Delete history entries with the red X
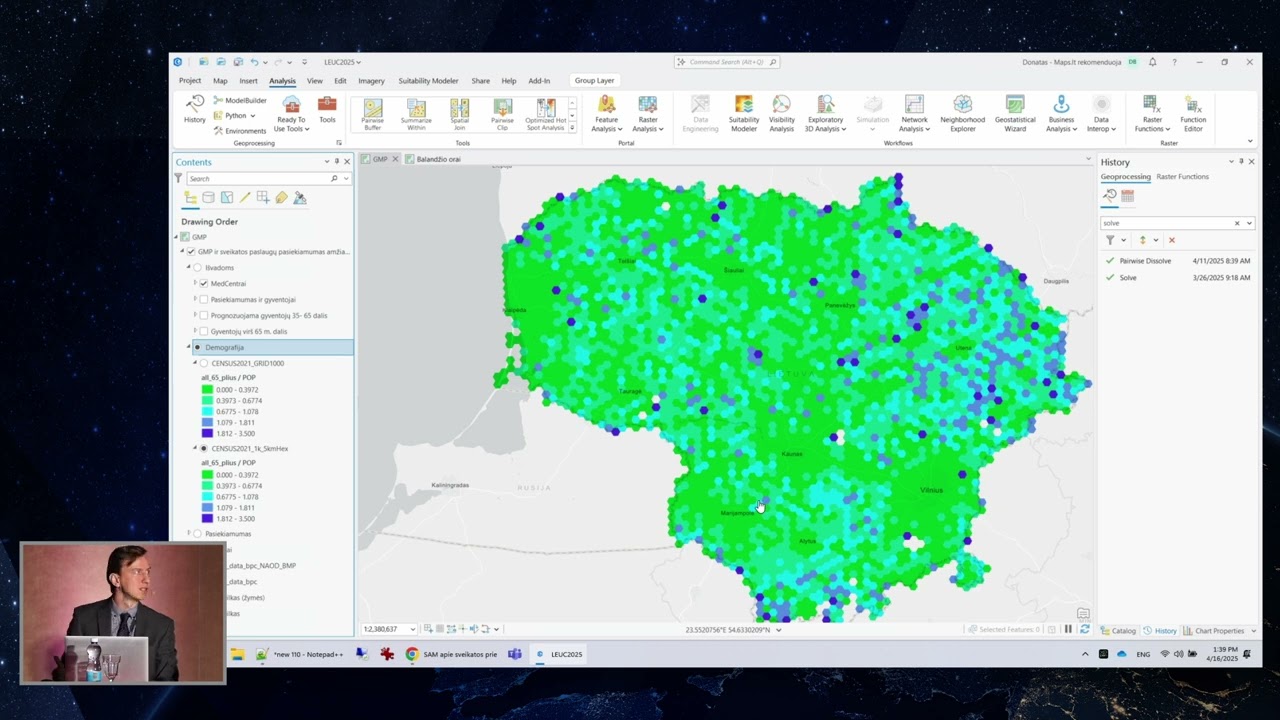 (x=1172, y=240)
